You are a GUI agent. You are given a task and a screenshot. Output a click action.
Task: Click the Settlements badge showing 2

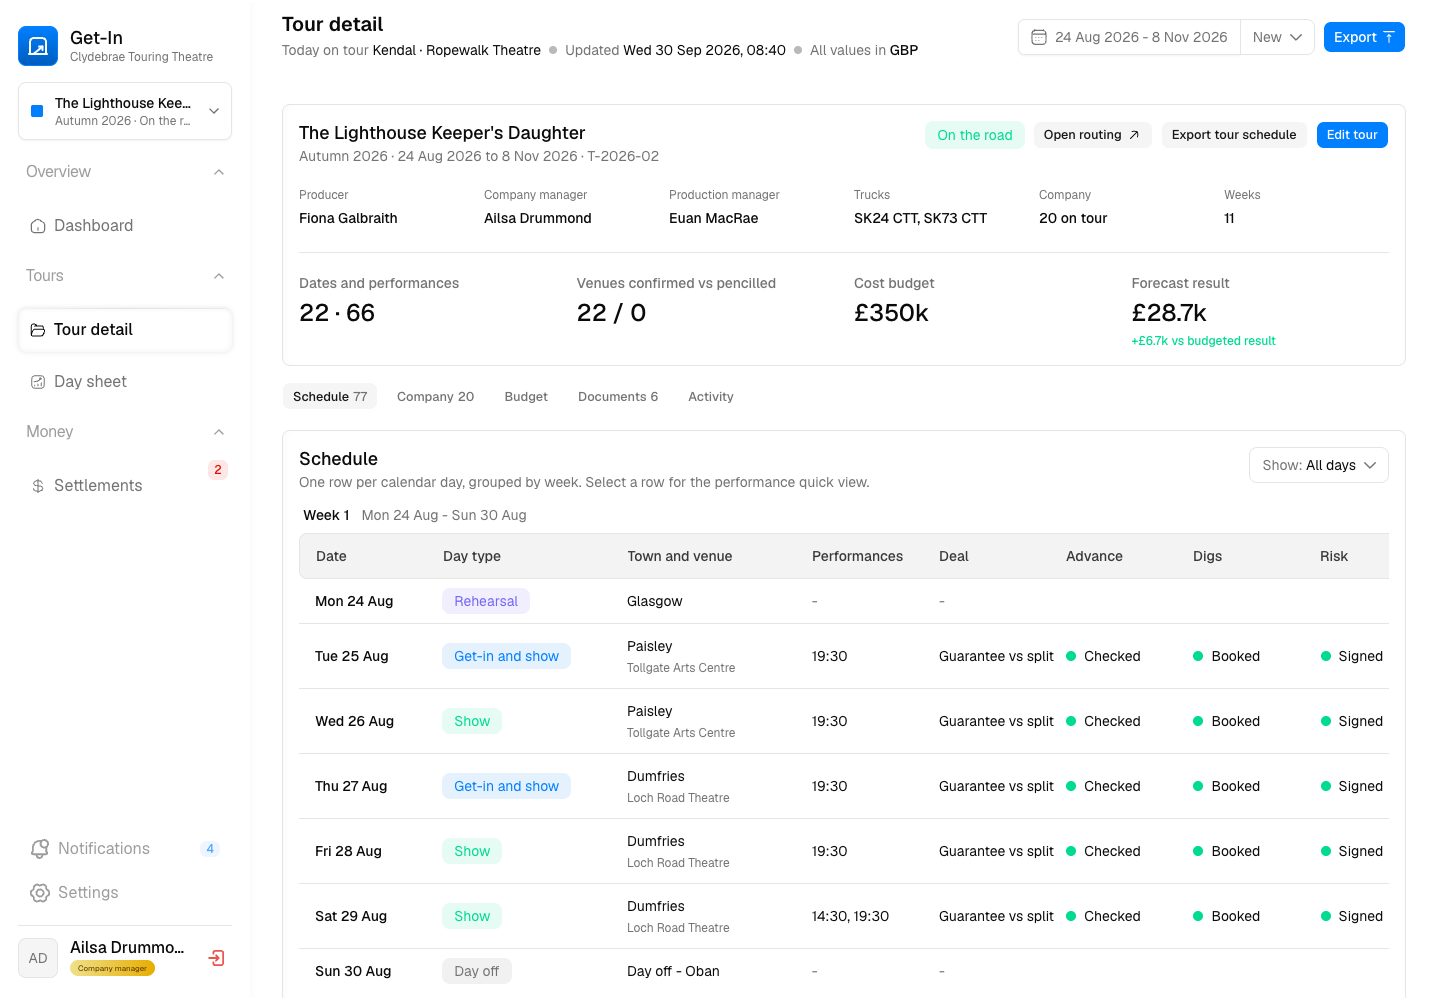click(x=218, y=470)
